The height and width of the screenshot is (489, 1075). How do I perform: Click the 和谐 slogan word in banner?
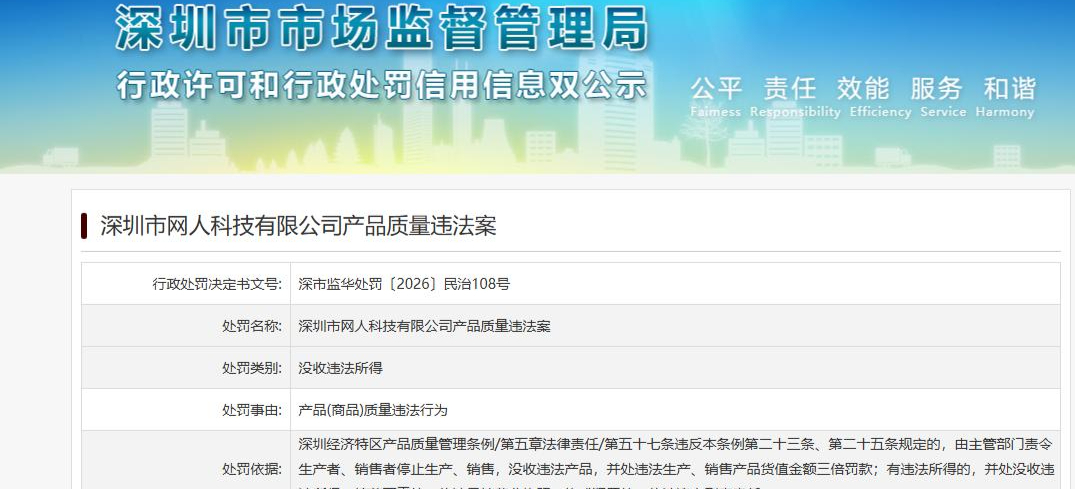click(x=1010, y=88)
